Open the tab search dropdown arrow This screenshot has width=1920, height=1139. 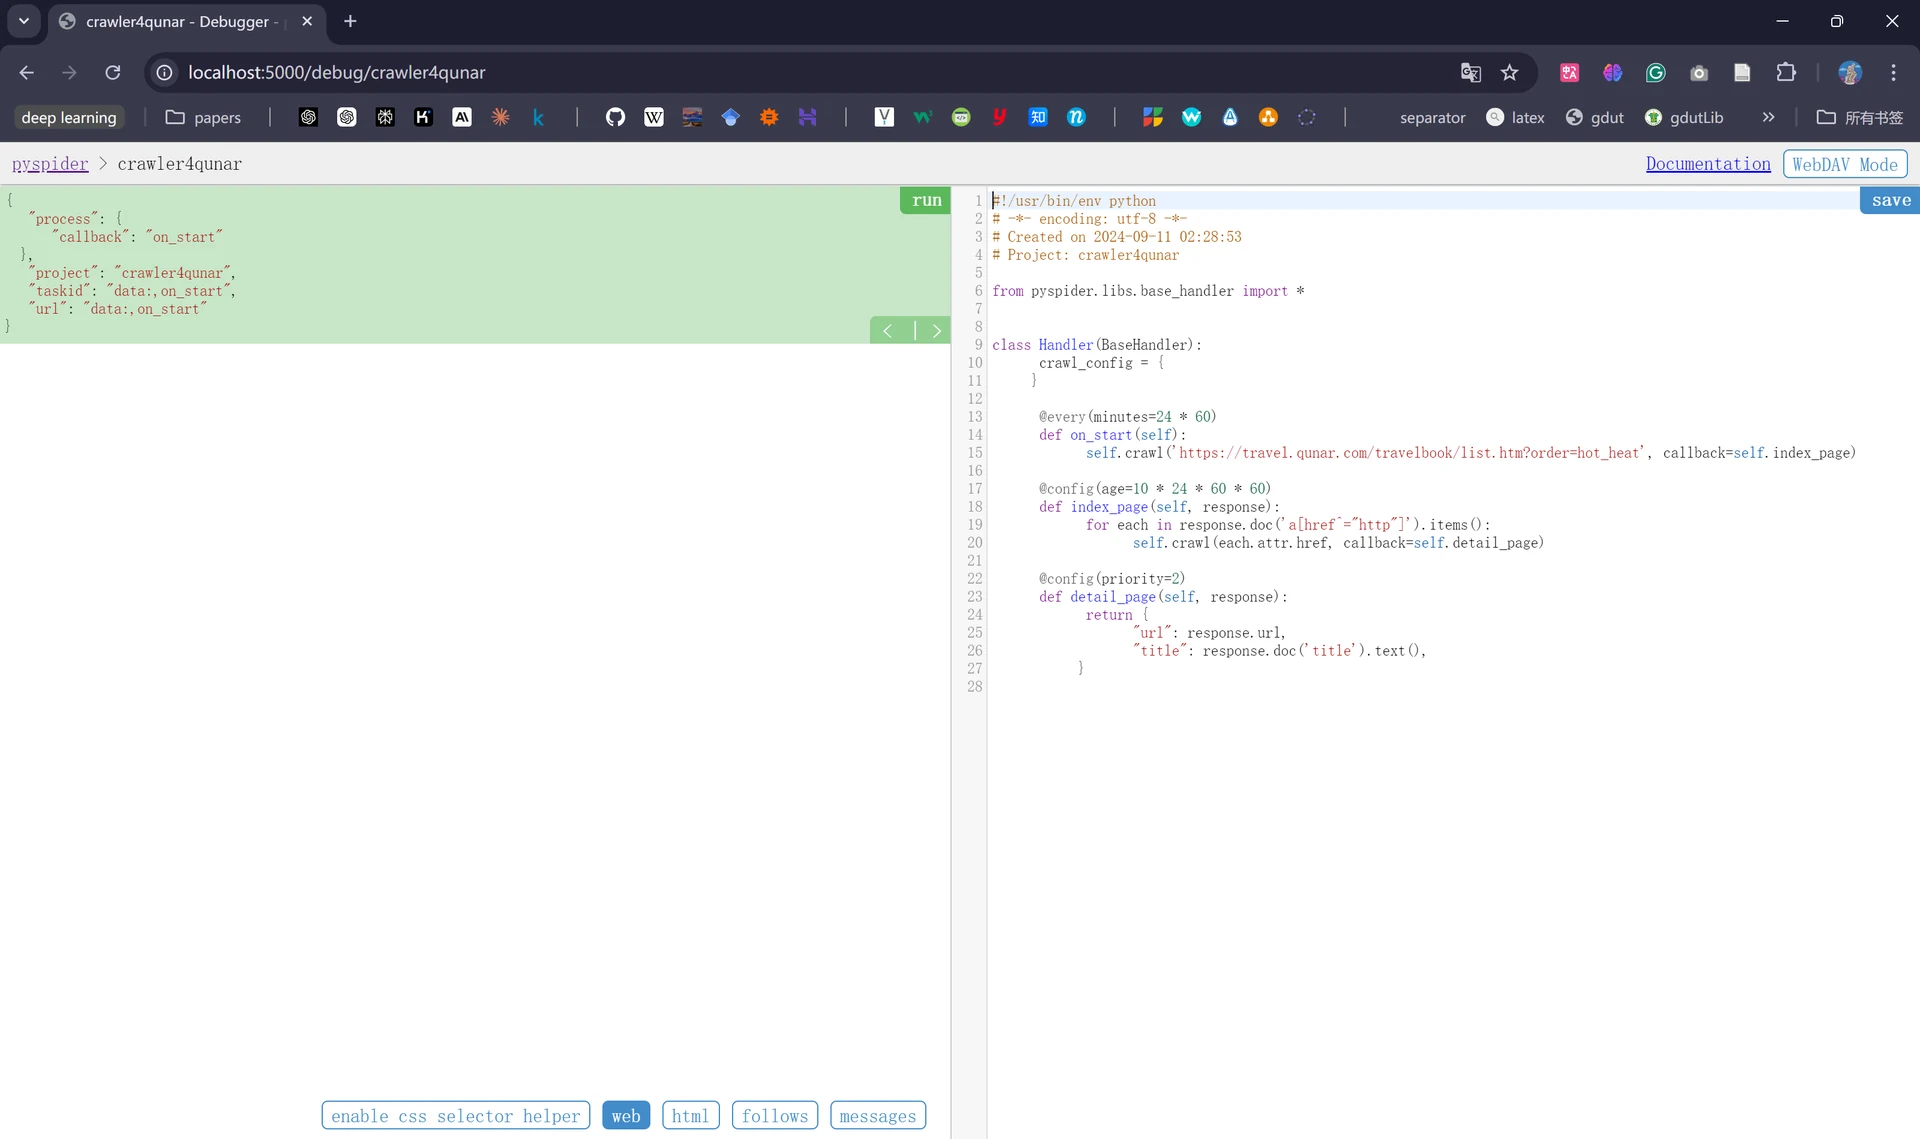coord(24,21)
